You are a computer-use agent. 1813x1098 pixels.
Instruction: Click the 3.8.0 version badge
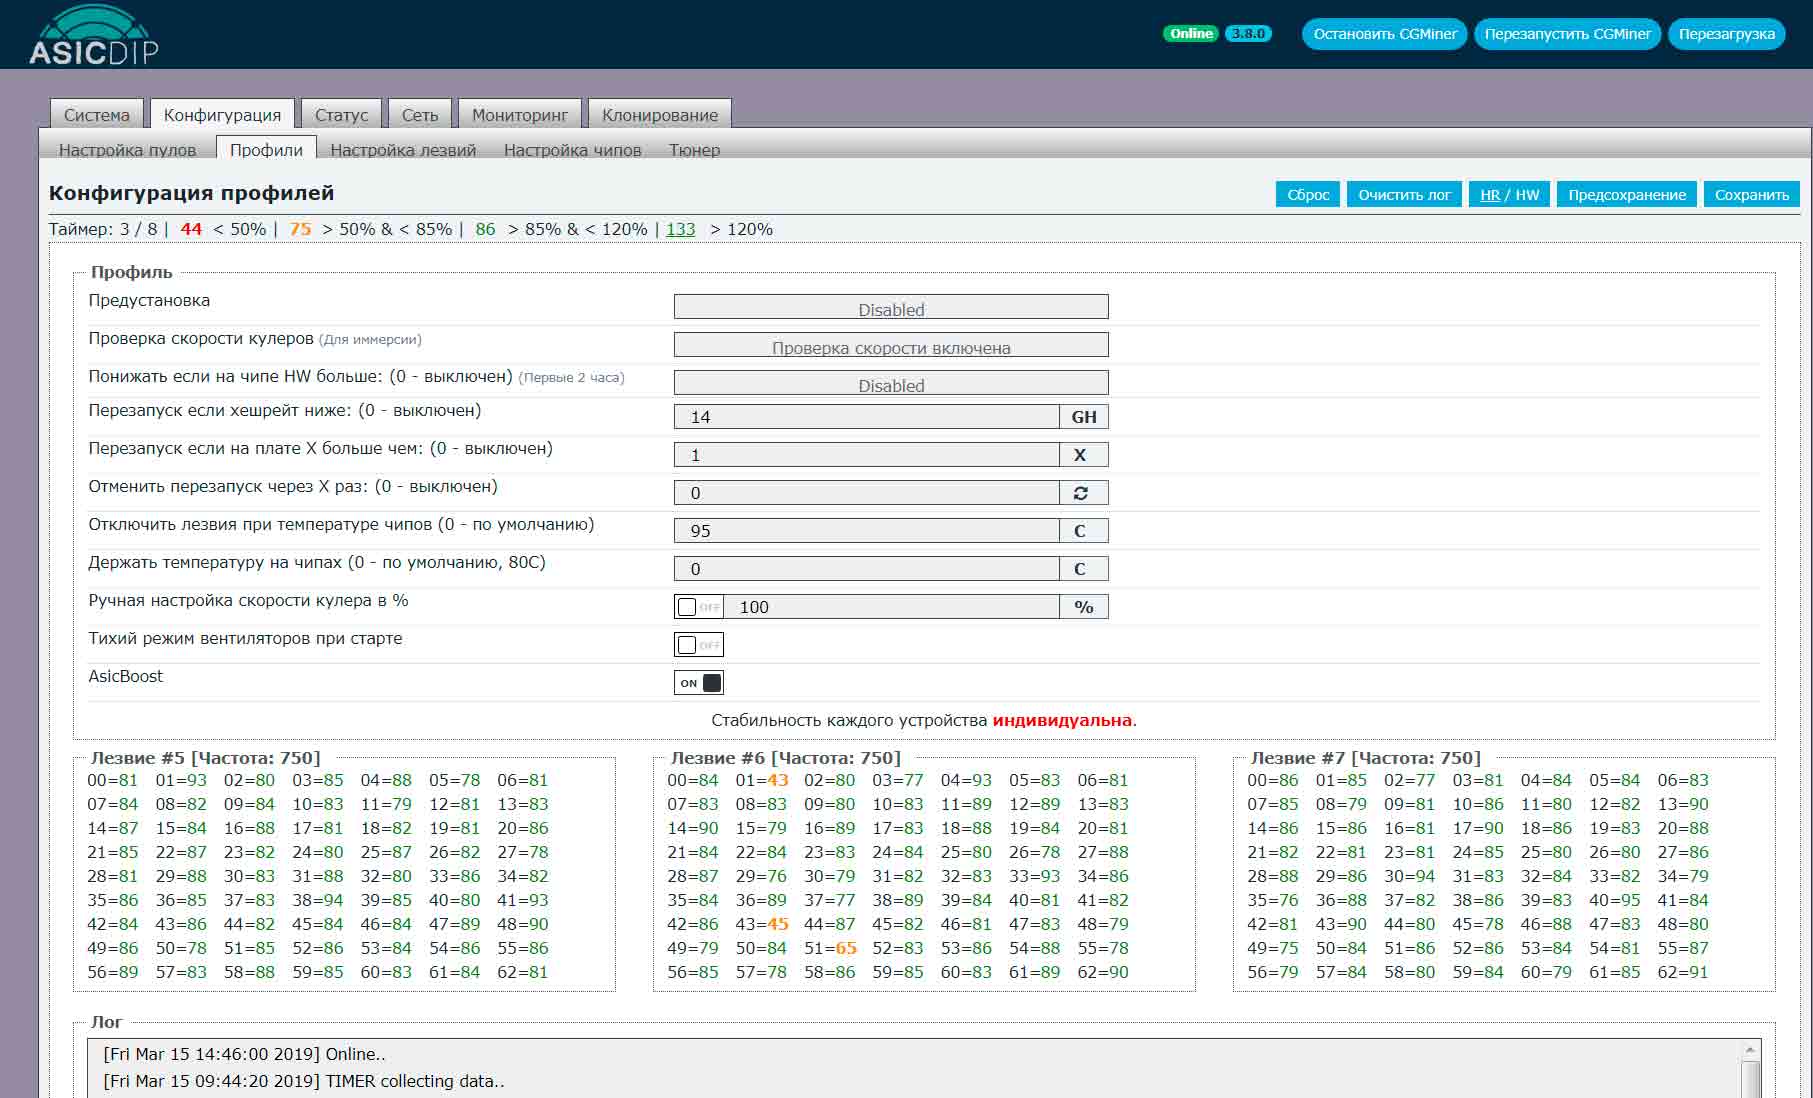pos(1248,33)
